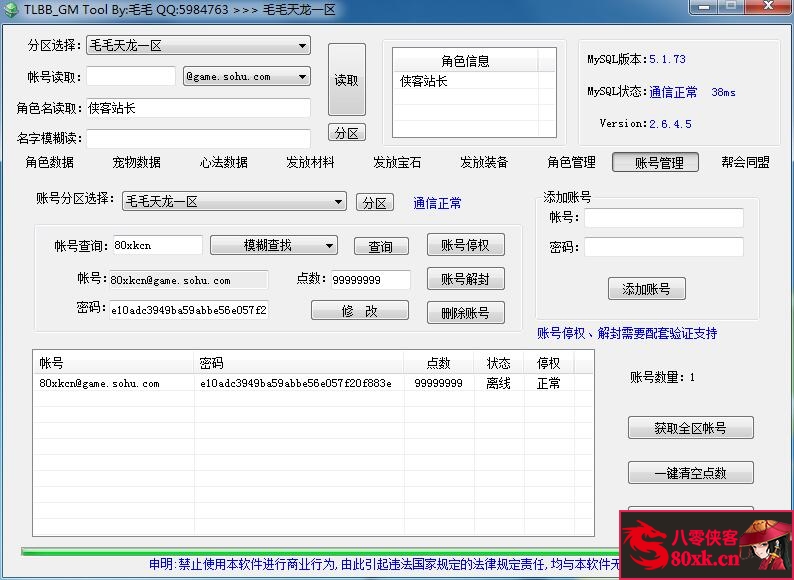Open the 模糊查找 search mode dropdown

(274, 246)
